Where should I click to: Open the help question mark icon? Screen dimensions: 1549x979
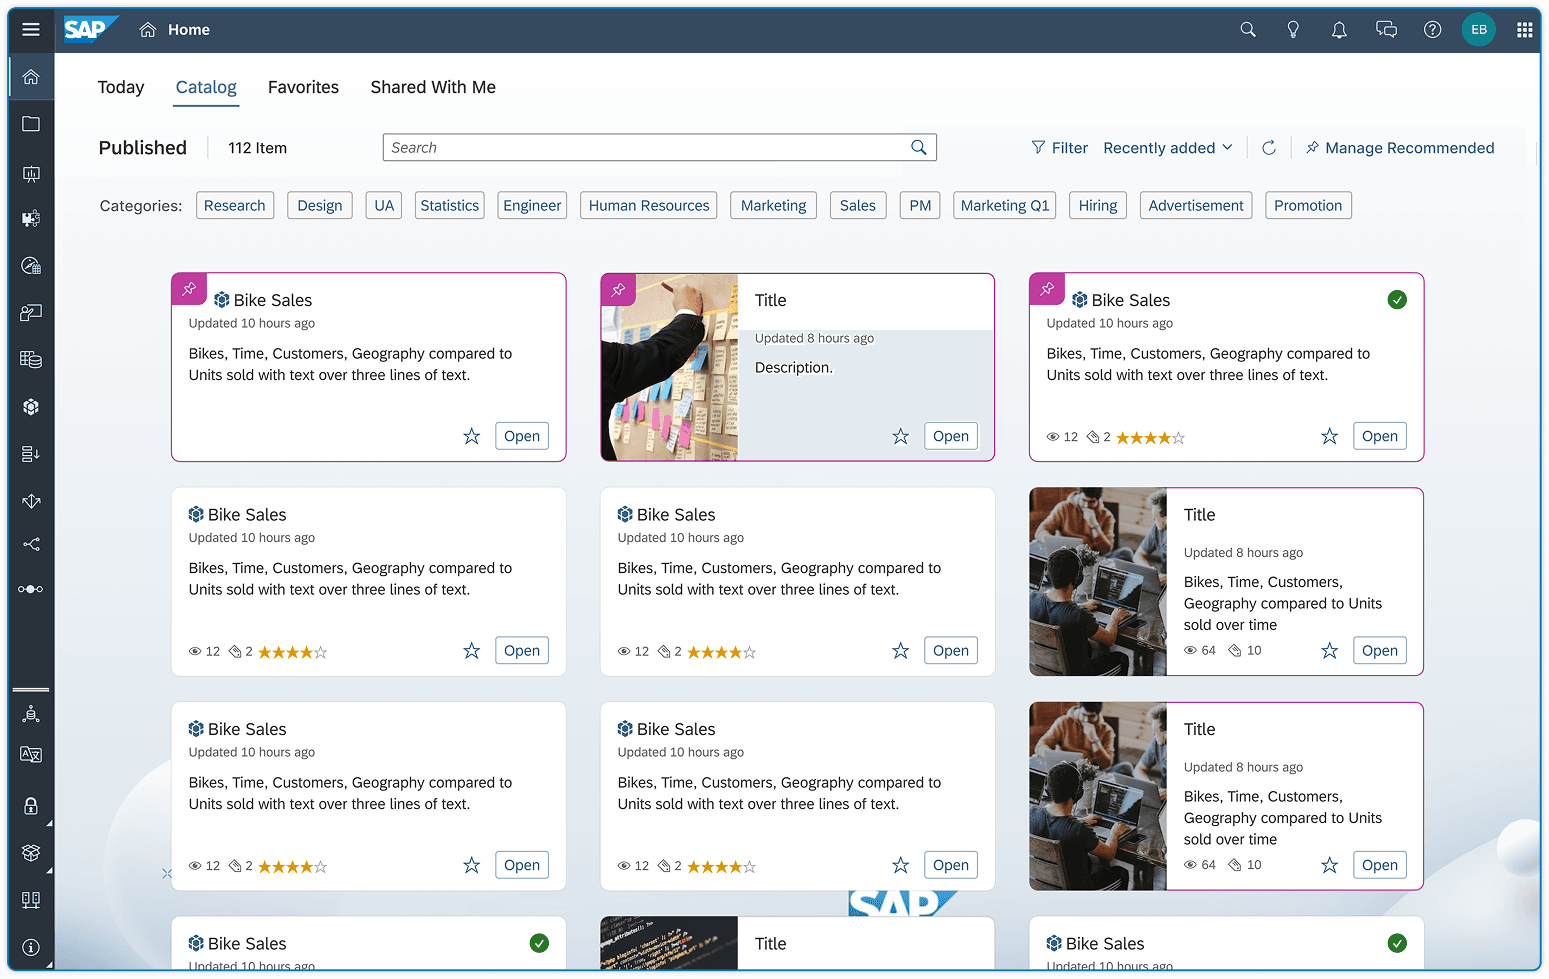[1433, 30]
